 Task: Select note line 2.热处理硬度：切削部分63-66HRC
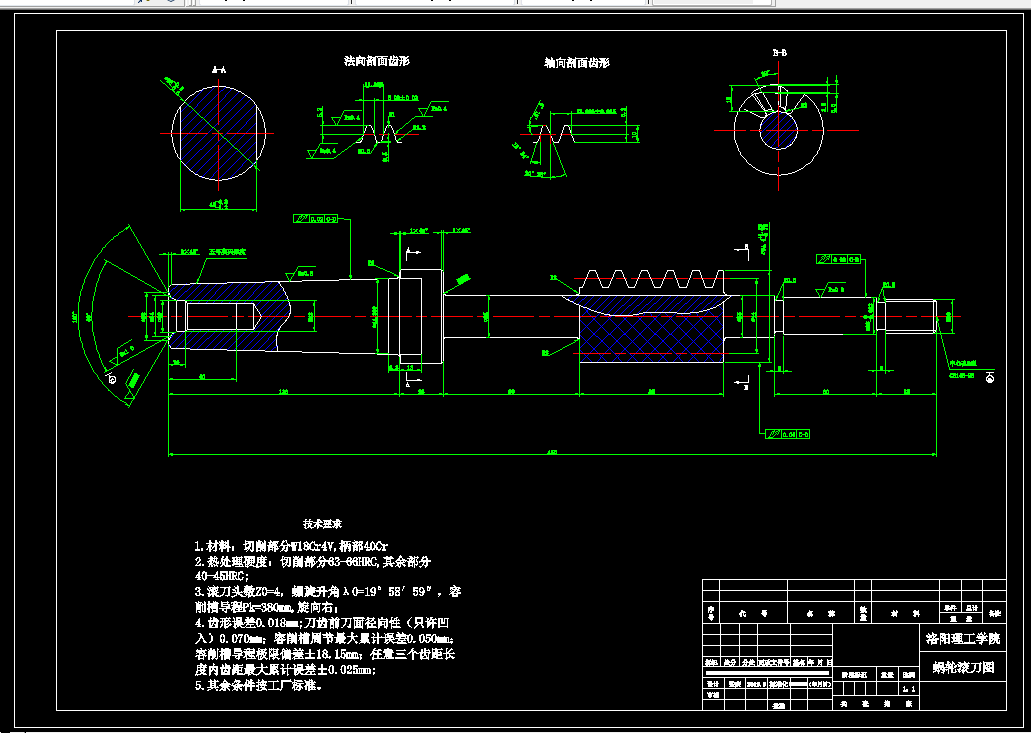[x=313, y=562]
